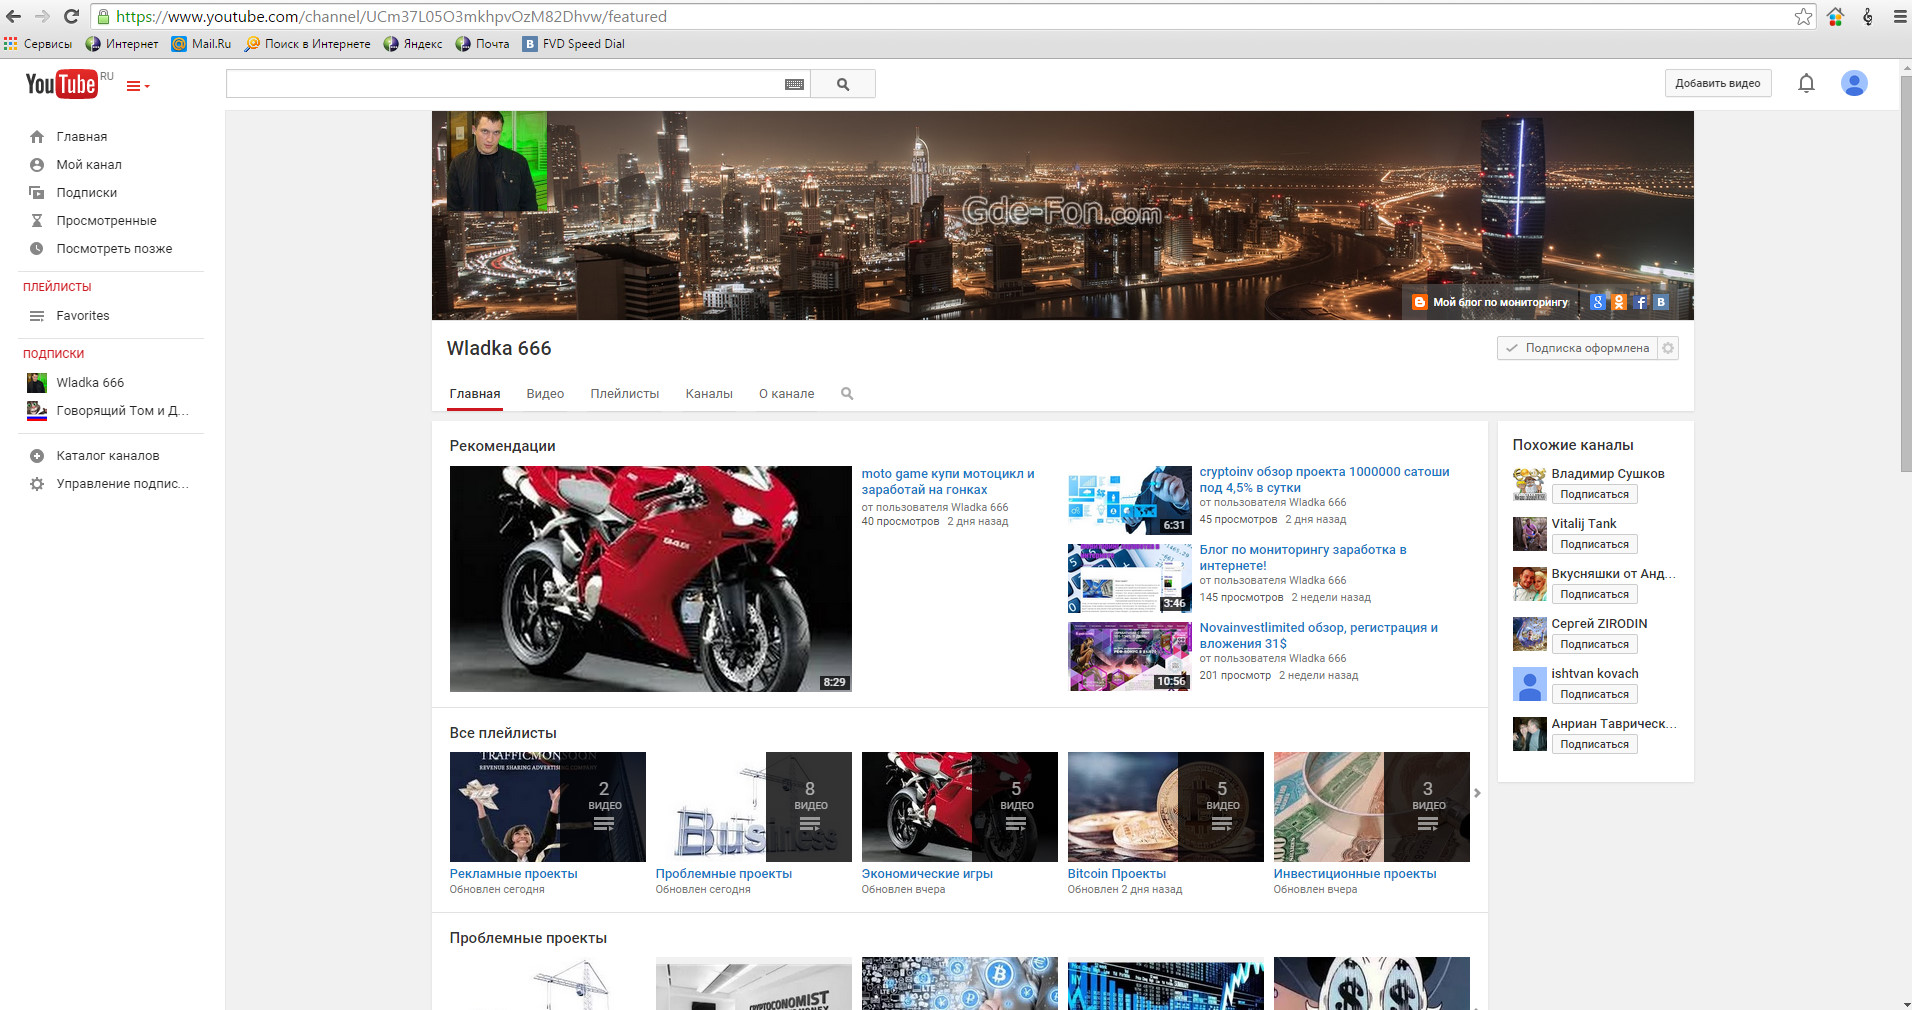Switch to the Видео tab
The image size is (1912, 1010).
pos(545,394)
